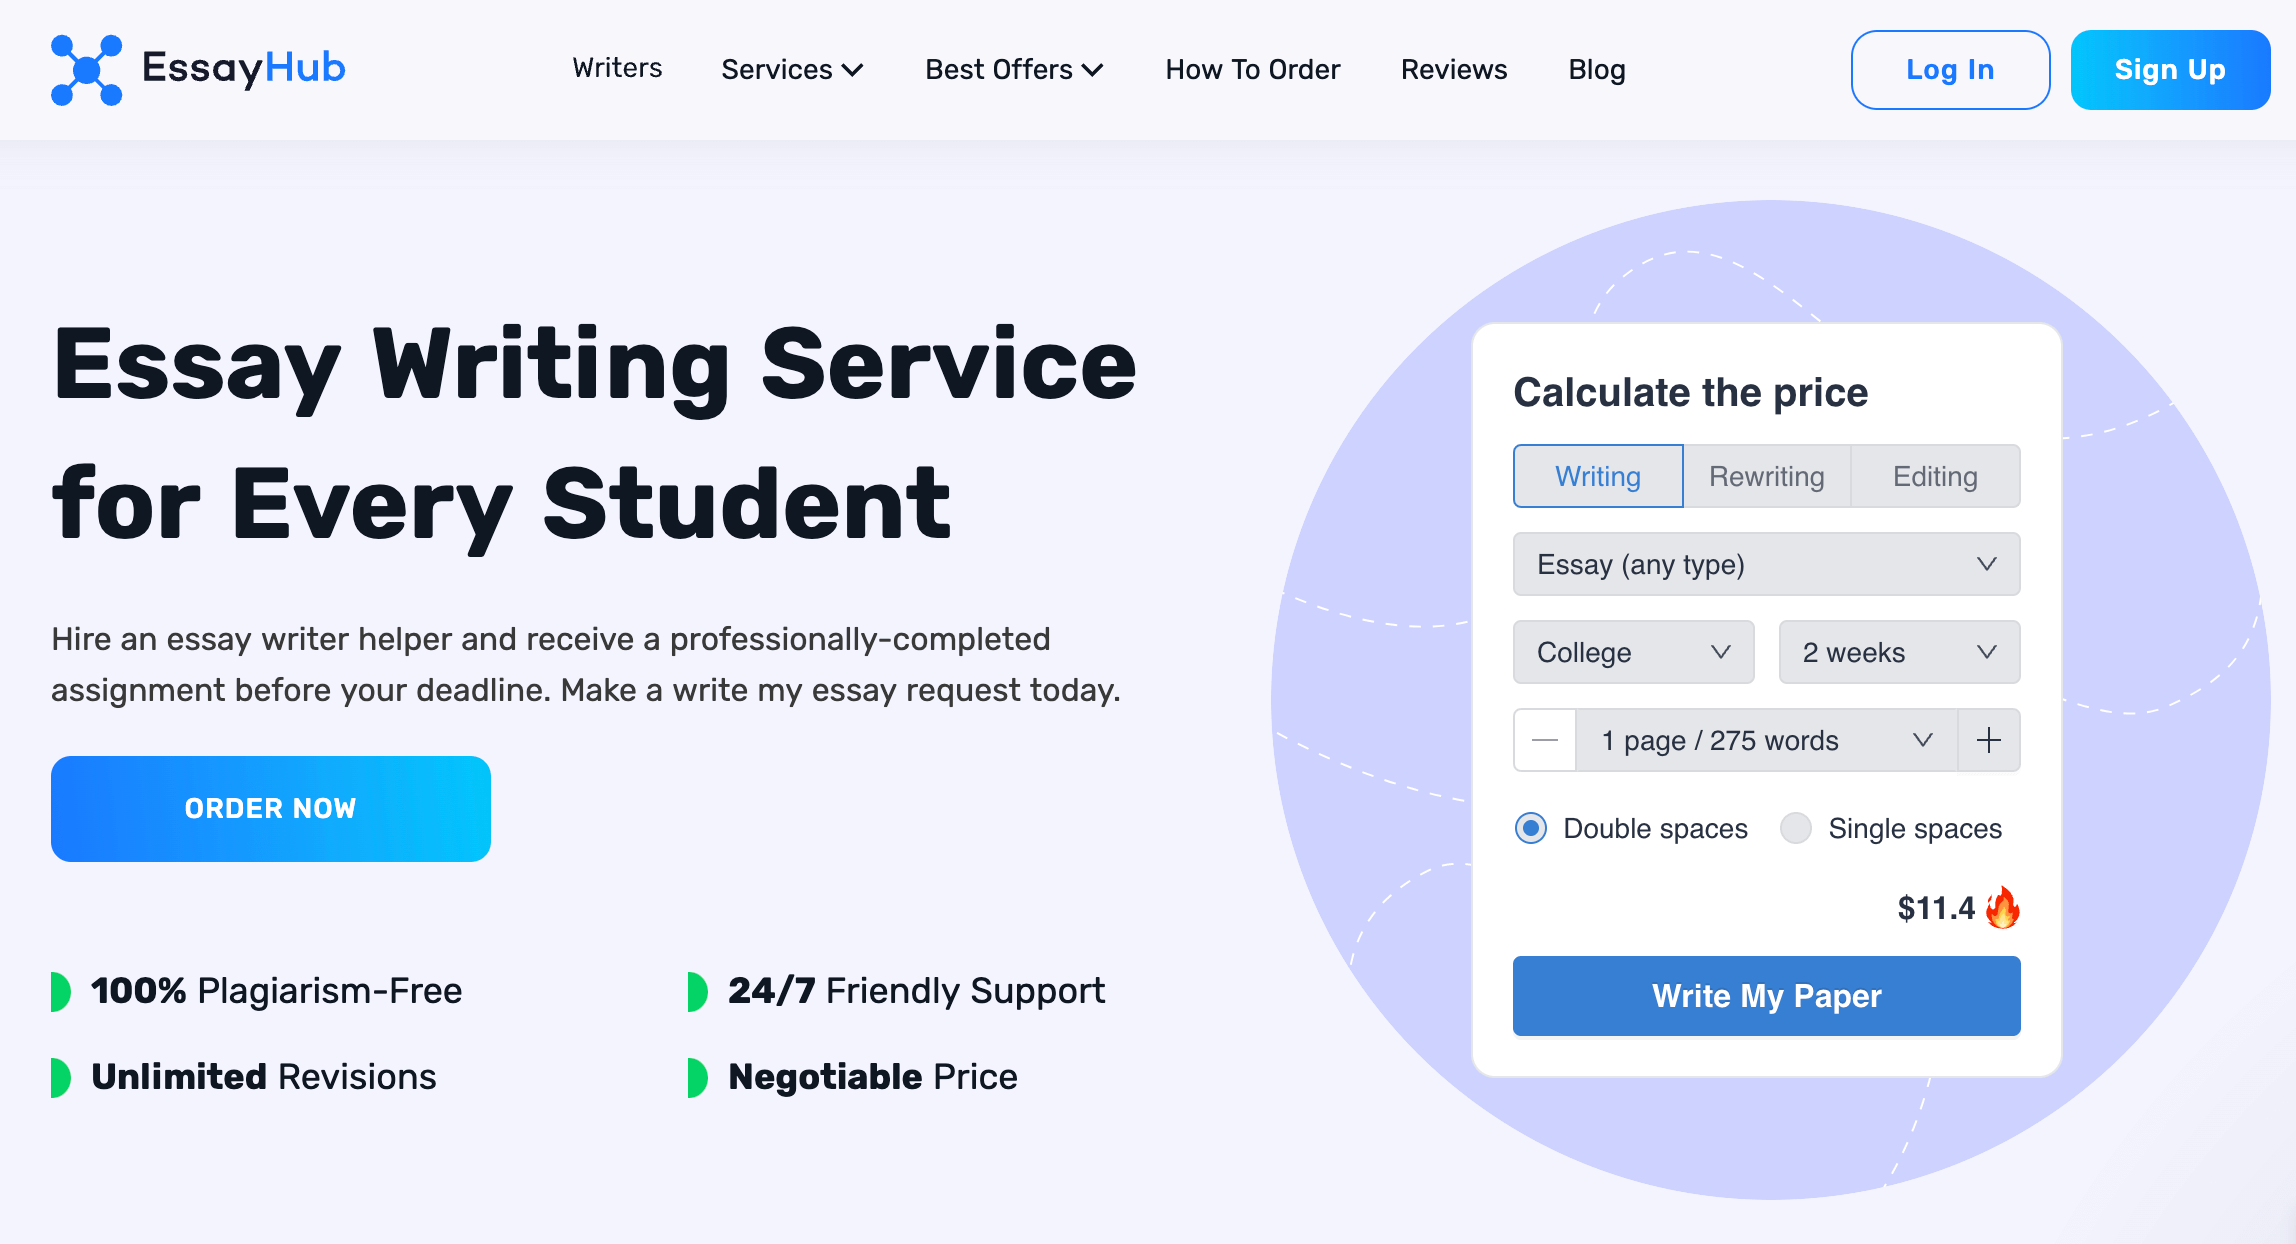This screenshot has height=1244, width=2296.
Task: Switch to the Editing tab
Action: pos(1935,476)
